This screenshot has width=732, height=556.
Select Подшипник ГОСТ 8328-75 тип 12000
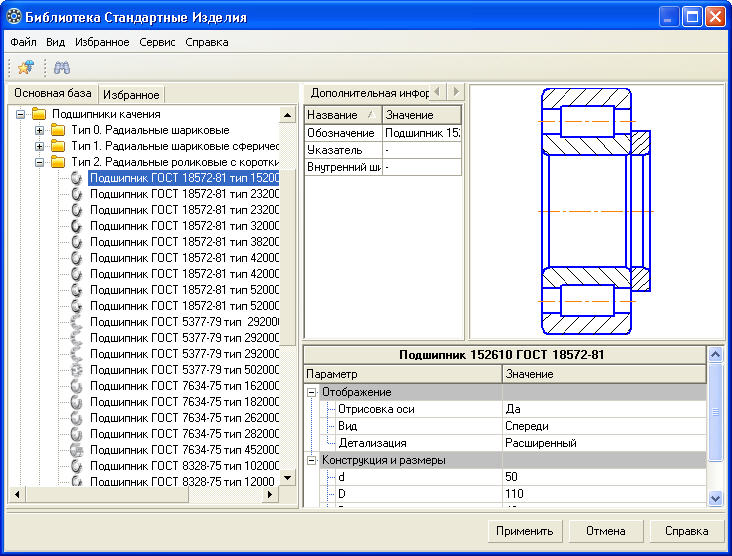tap(183, 481)
